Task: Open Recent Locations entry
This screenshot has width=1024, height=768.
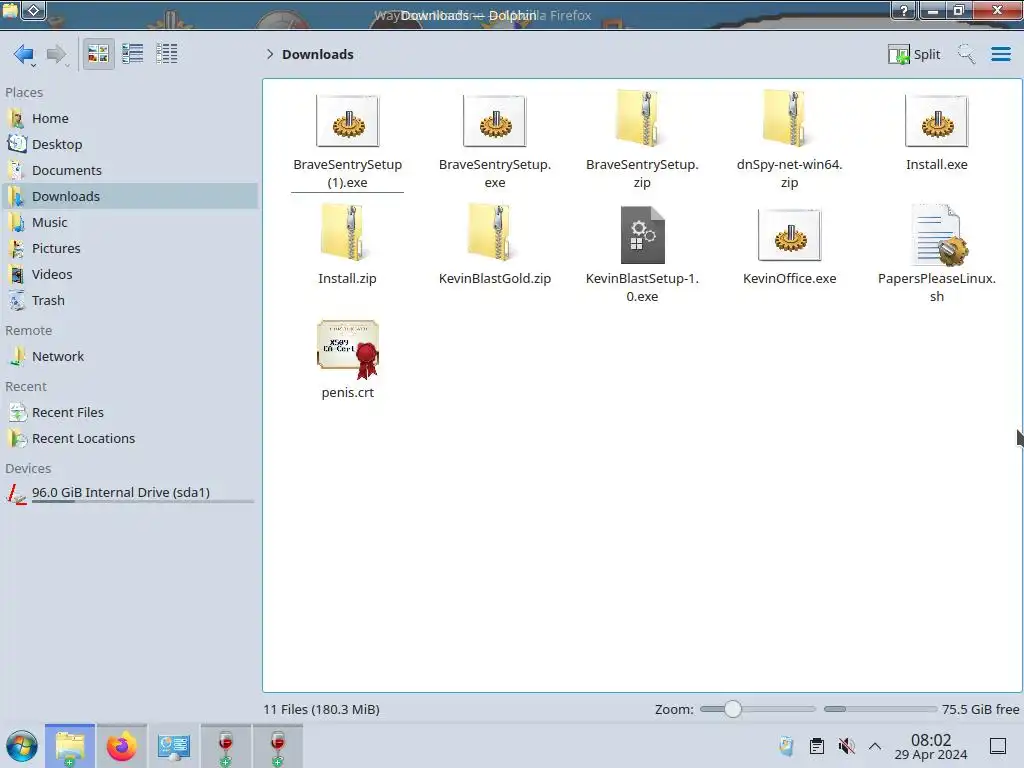Action: click(x=131, y=439)
